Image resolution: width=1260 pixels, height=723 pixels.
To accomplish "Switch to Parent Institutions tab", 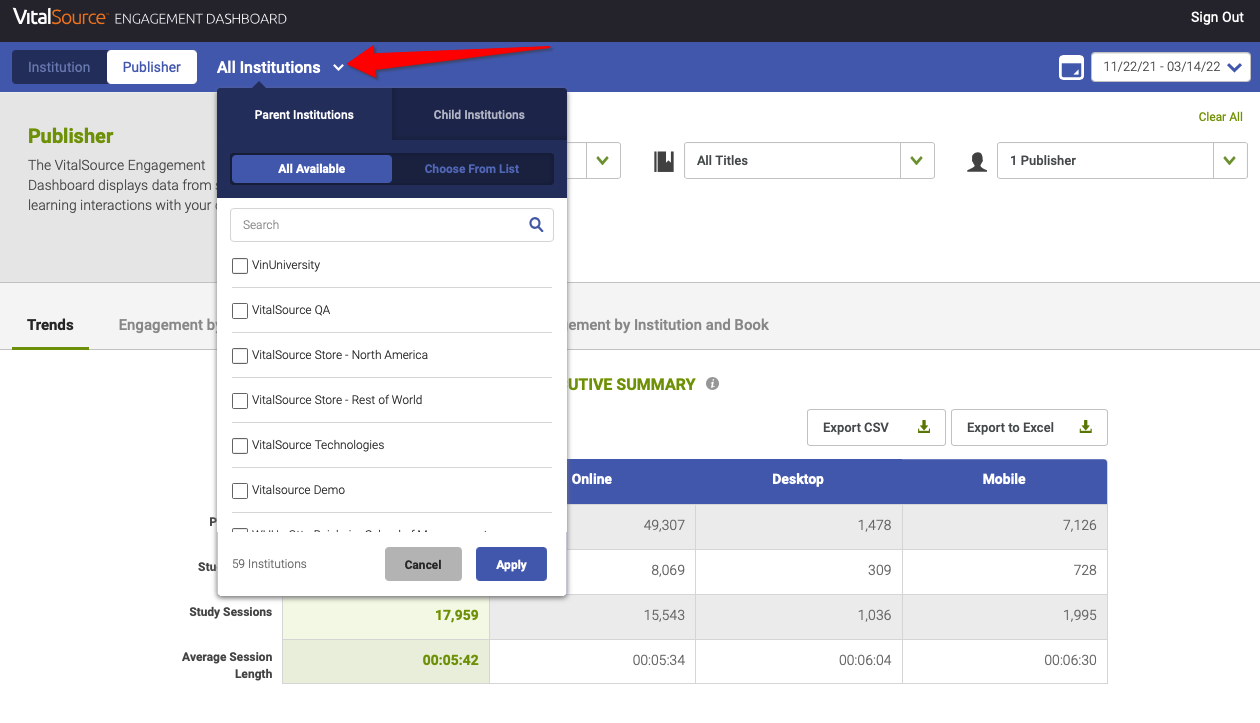I will [x=304, y=115].
